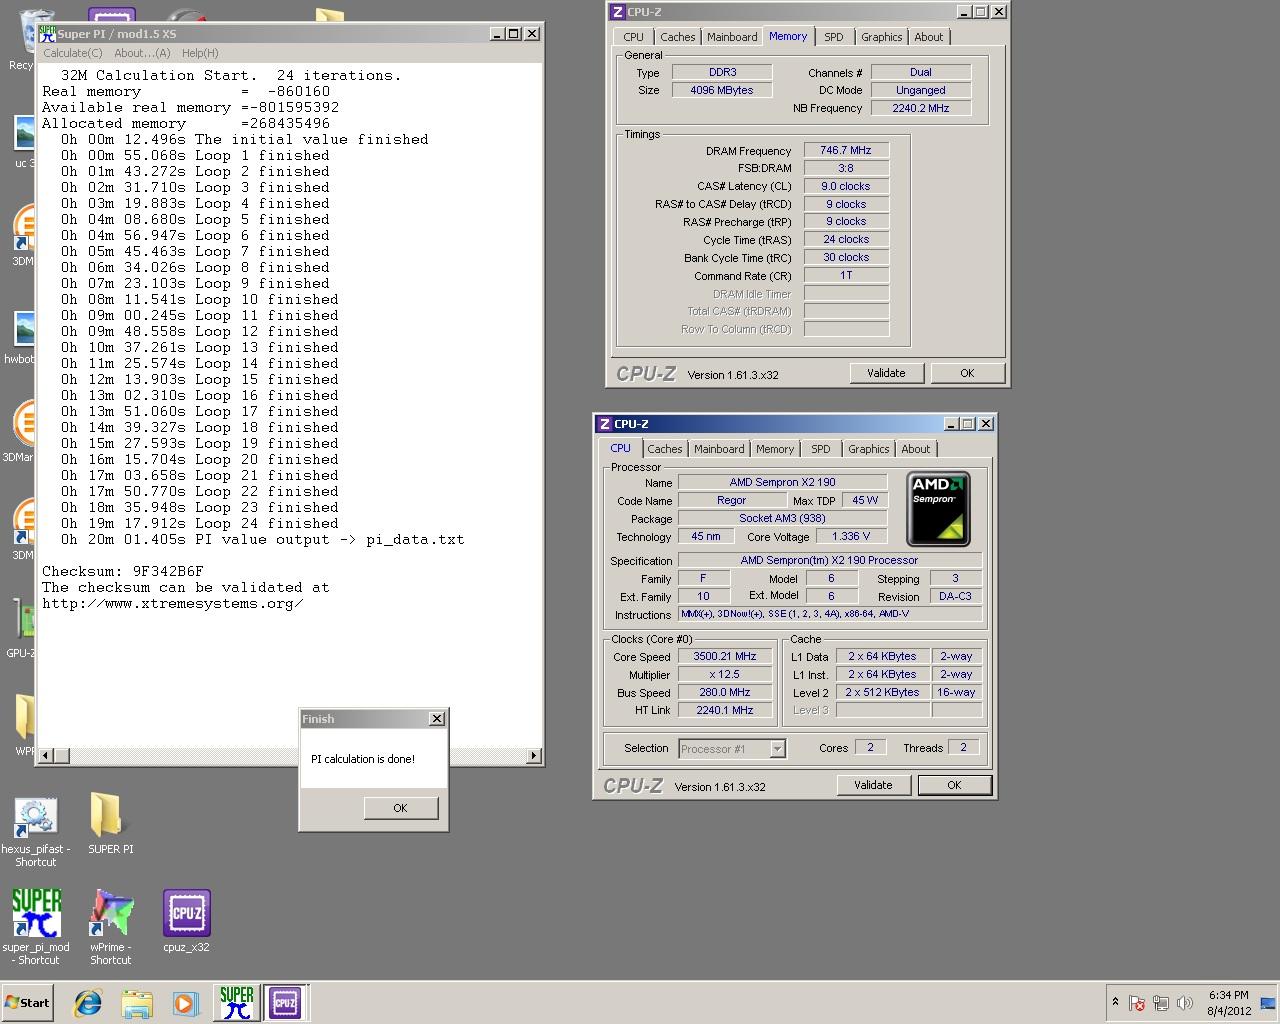
Task: Close the Finish dialog with X
Action: [437, 719]
